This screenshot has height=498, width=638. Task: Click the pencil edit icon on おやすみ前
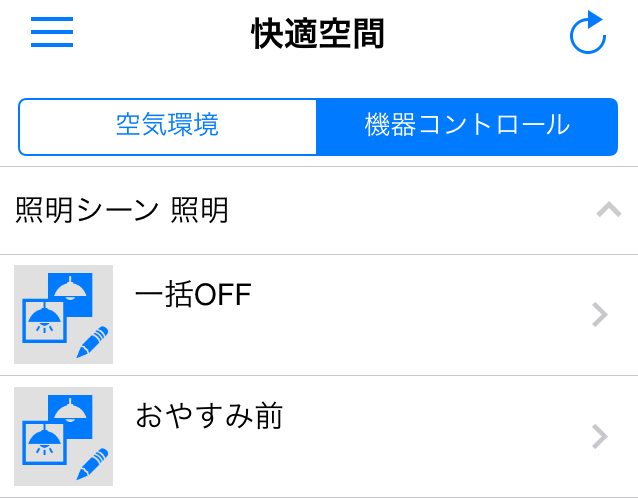93,464
